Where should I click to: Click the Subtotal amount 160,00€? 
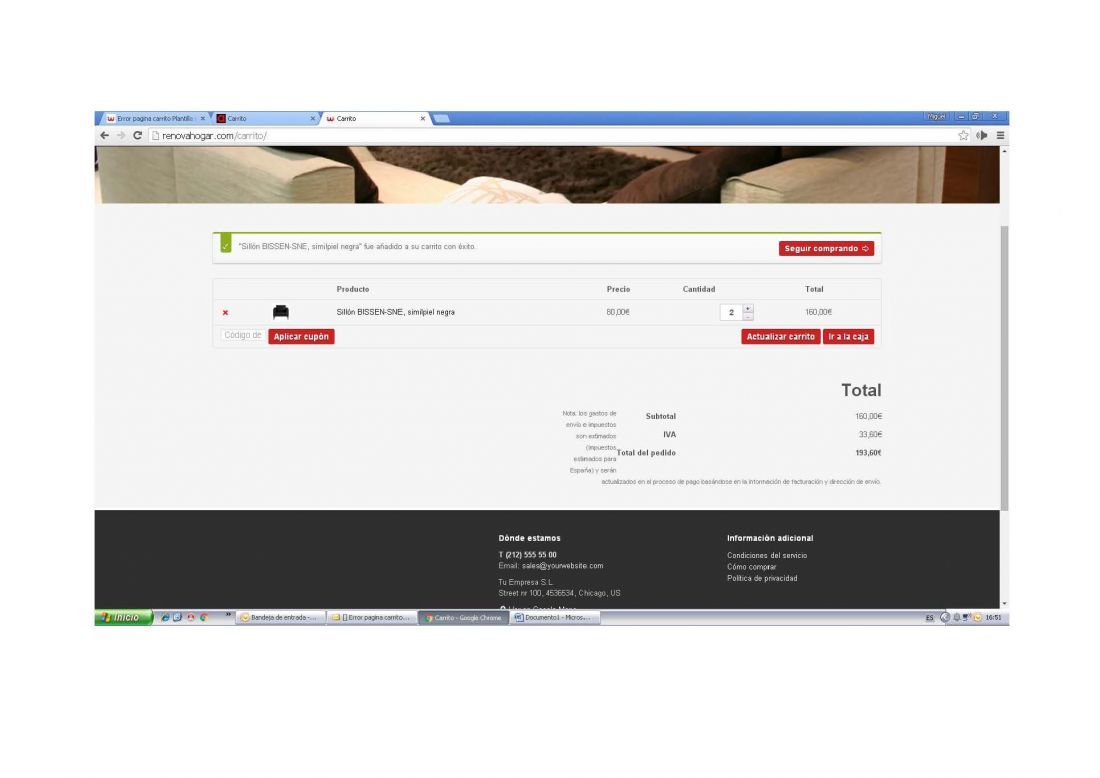[868, 417]
